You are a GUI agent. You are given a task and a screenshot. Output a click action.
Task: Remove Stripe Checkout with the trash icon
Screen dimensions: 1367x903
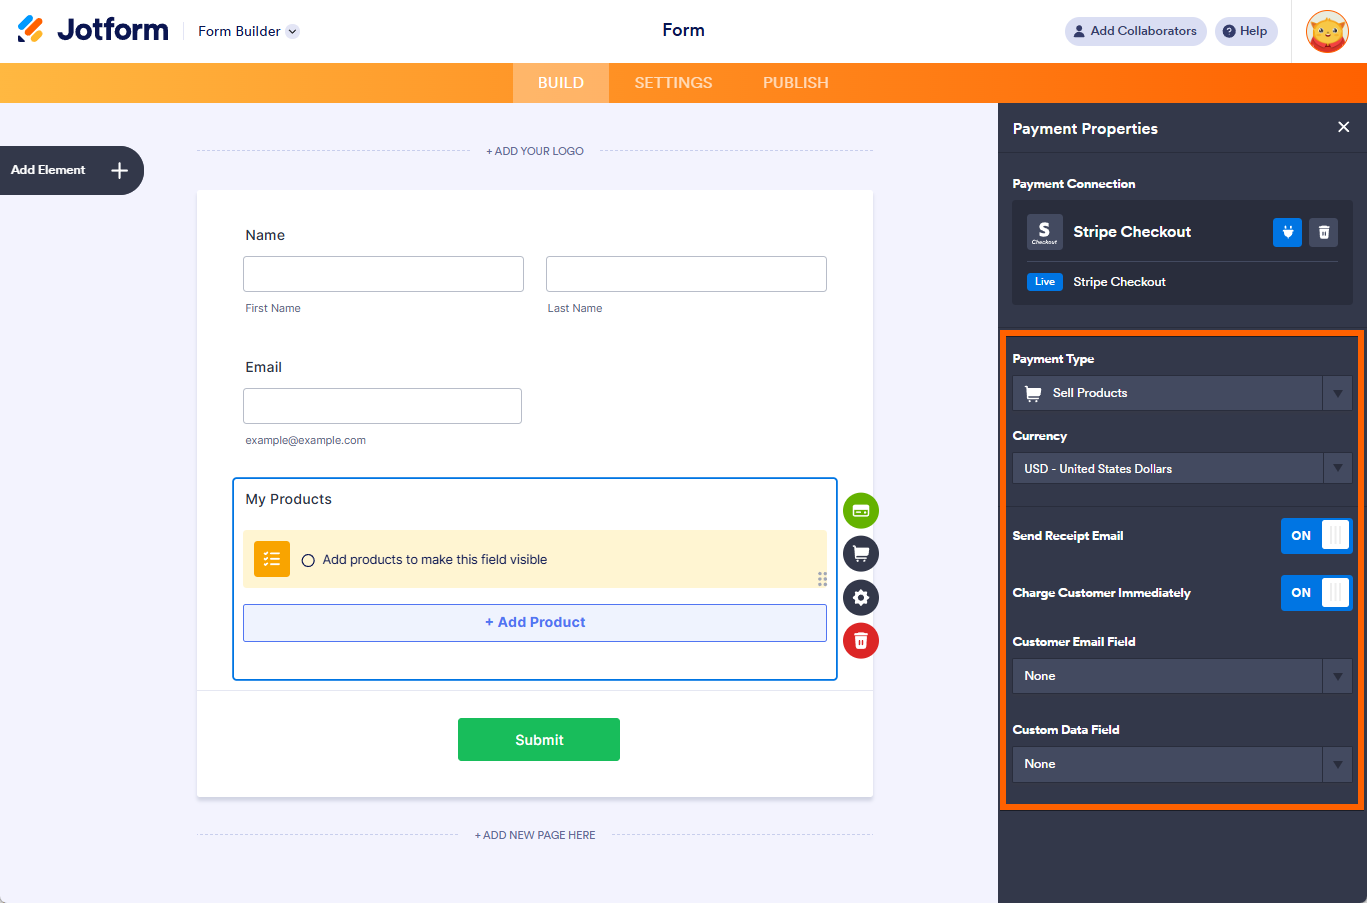point(1323,232)
